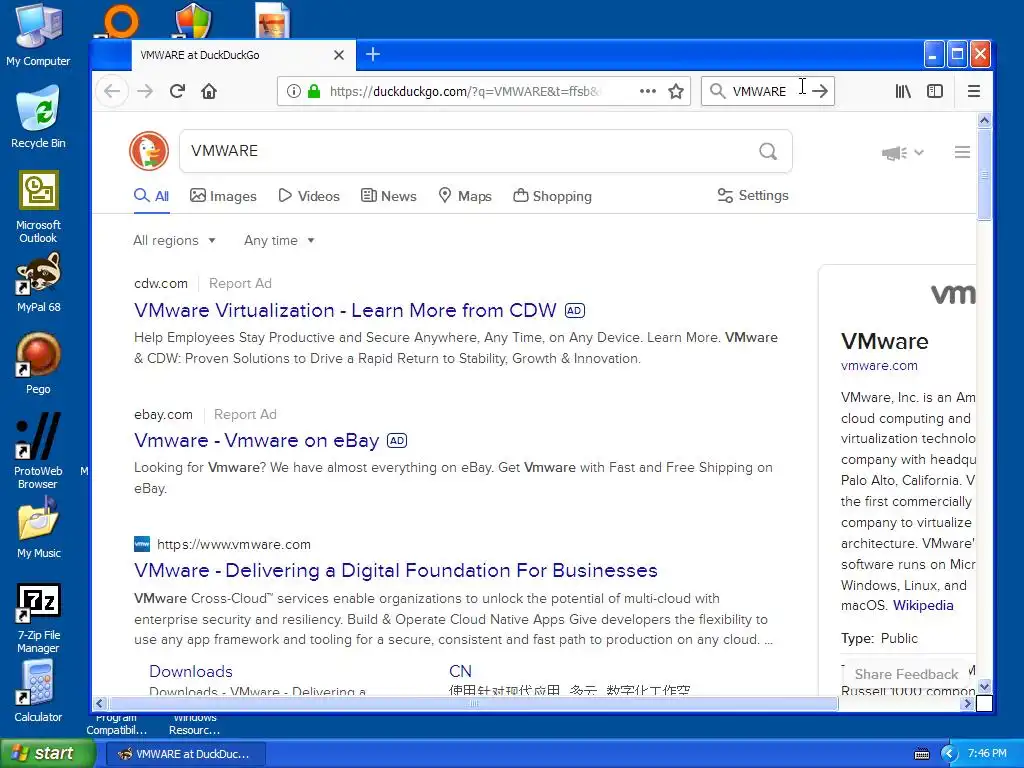The image size is (1024, 768).
Task: Open DuckDuckGo side hamburger menu
Action: coord(962,152)
